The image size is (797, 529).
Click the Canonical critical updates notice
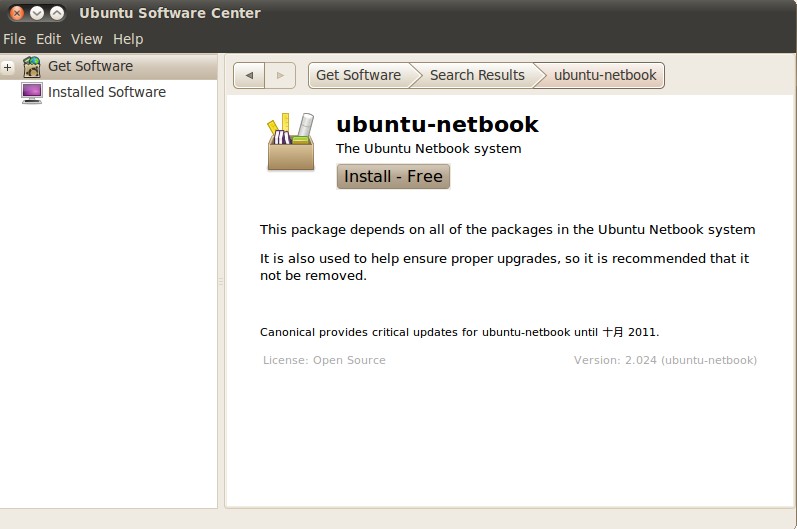click(x=459, y=332)
